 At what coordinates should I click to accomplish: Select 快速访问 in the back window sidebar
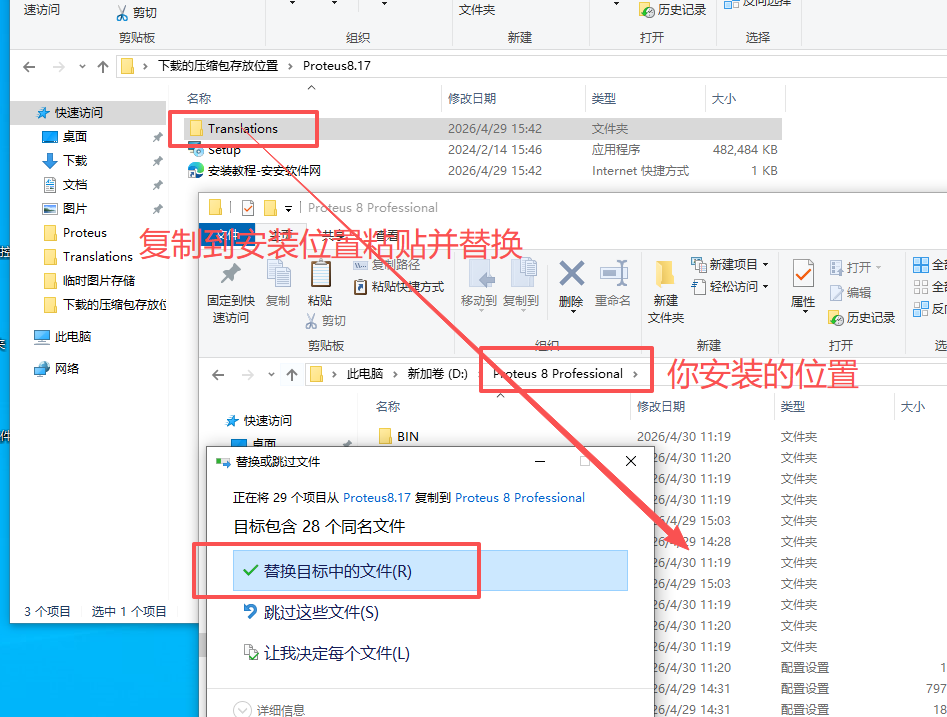79,113
